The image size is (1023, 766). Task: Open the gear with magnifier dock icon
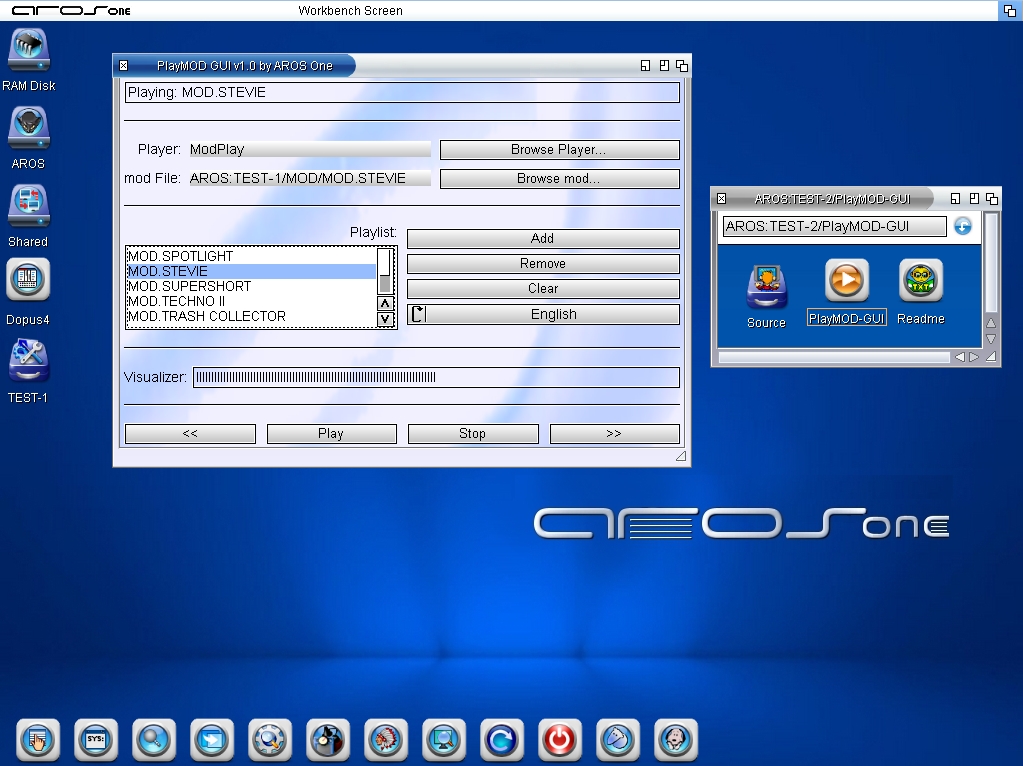point(270,740)
